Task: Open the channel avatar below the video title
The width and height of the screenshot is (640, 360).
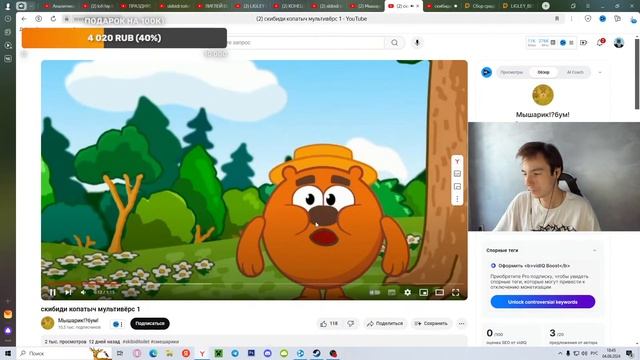Action: click(48, 323)
